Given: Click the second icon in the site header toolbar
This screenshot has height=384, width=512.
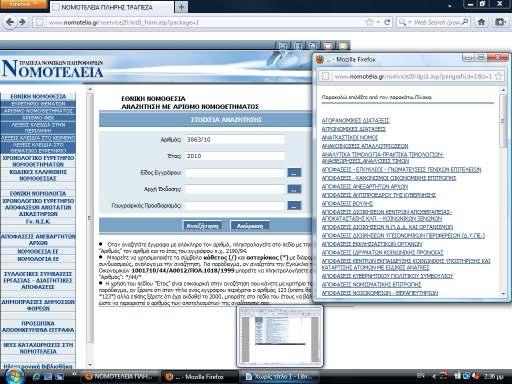Looking at the screenshot, I should click(298, 45).
